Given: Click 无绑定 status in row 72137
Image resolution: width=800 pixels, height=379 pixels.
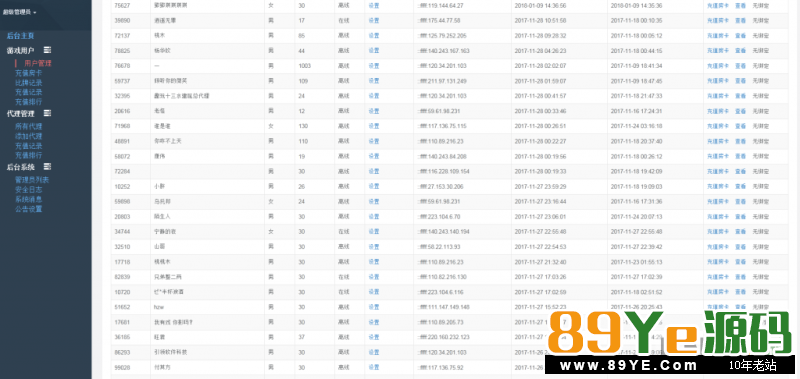Looking at the screenshot, I should tap(761, 36).
